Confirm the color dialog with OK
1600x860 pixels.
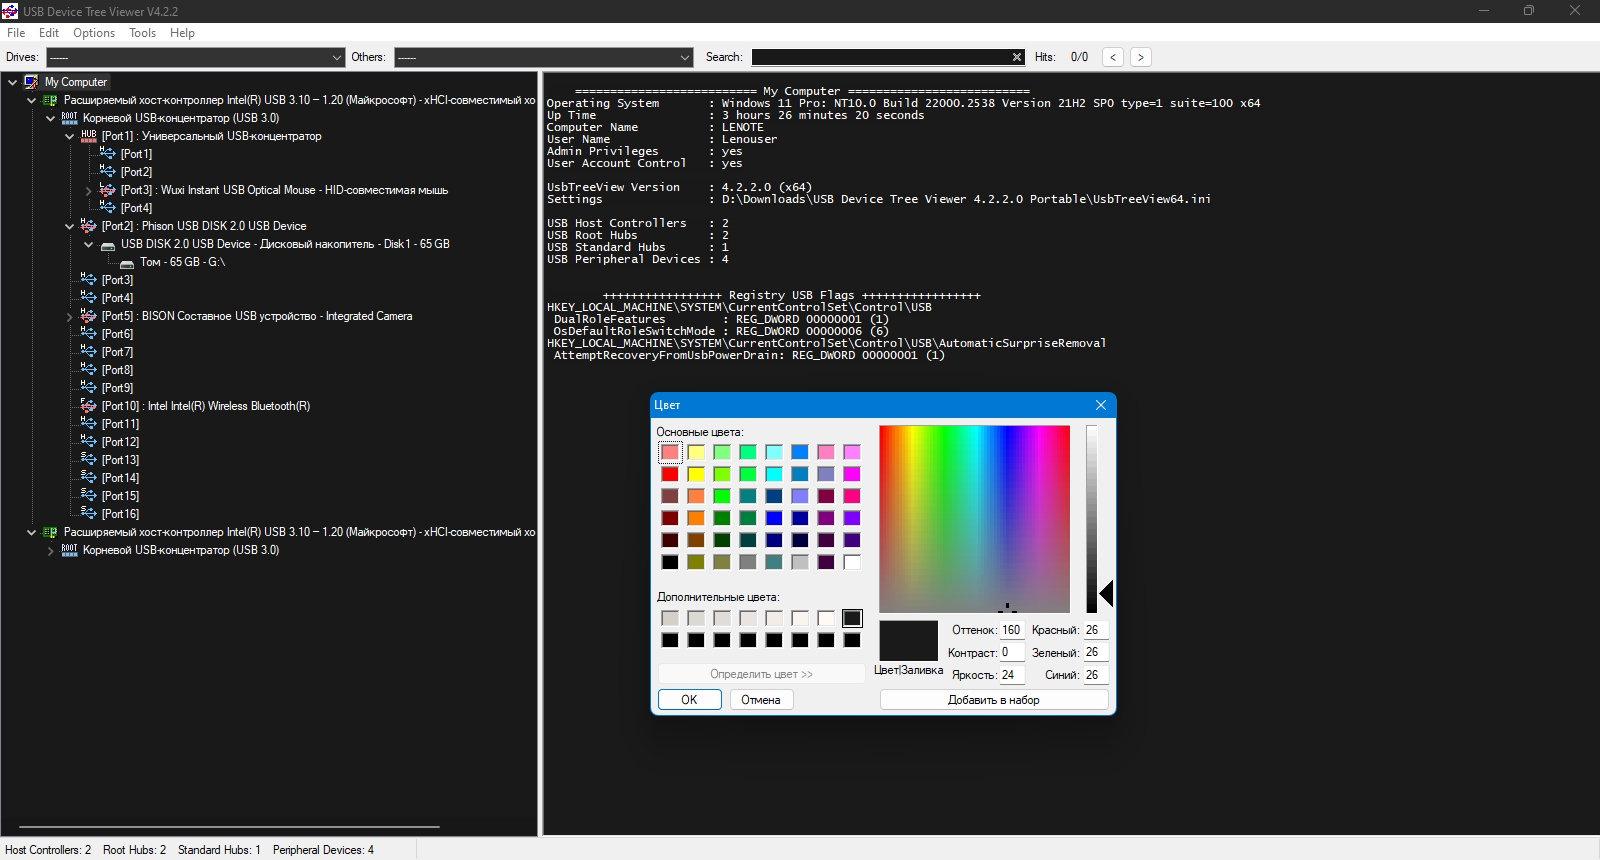coord(689,700)
